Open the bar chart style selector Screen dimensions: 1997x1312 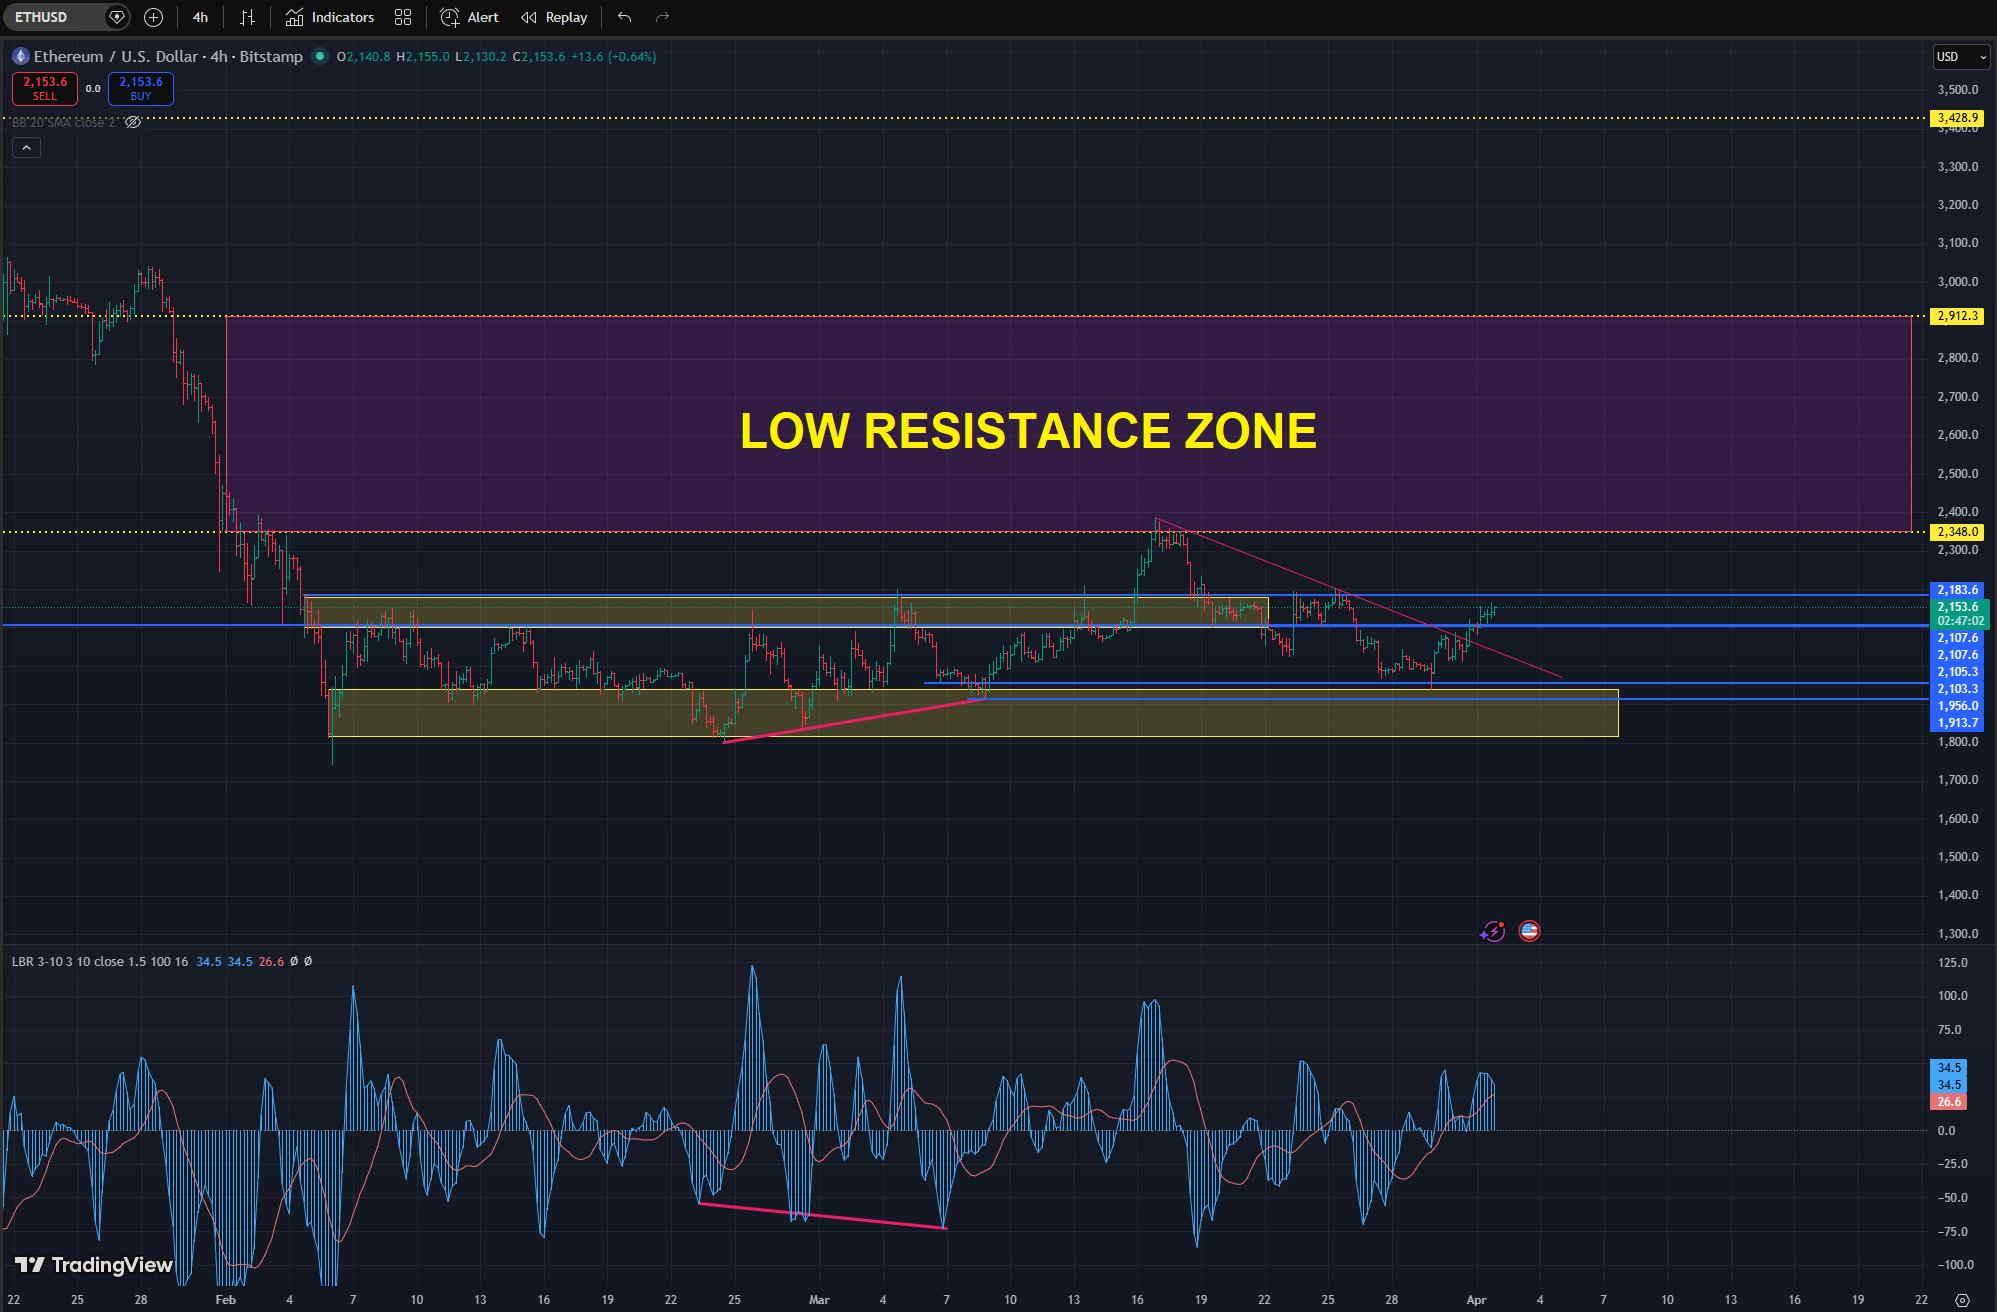tap(247, 17)
